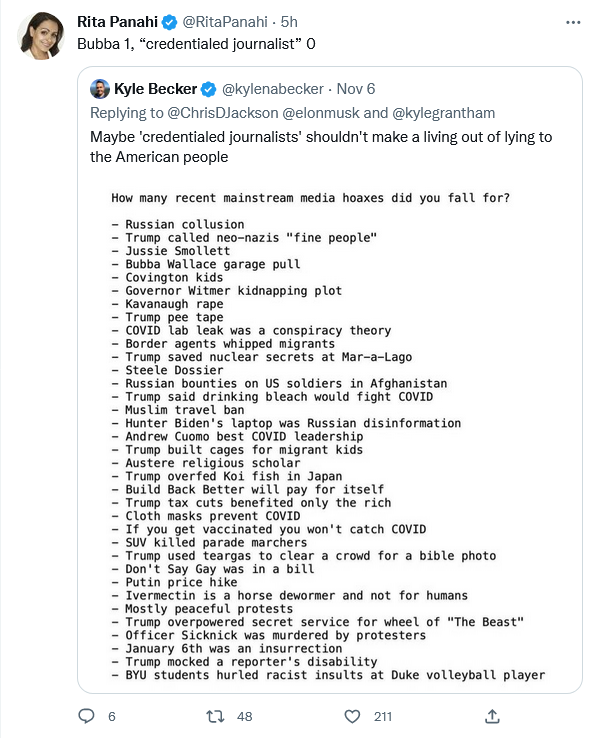
Task: Open Kyle Becker's small avatar
Action: click(100, 89)
